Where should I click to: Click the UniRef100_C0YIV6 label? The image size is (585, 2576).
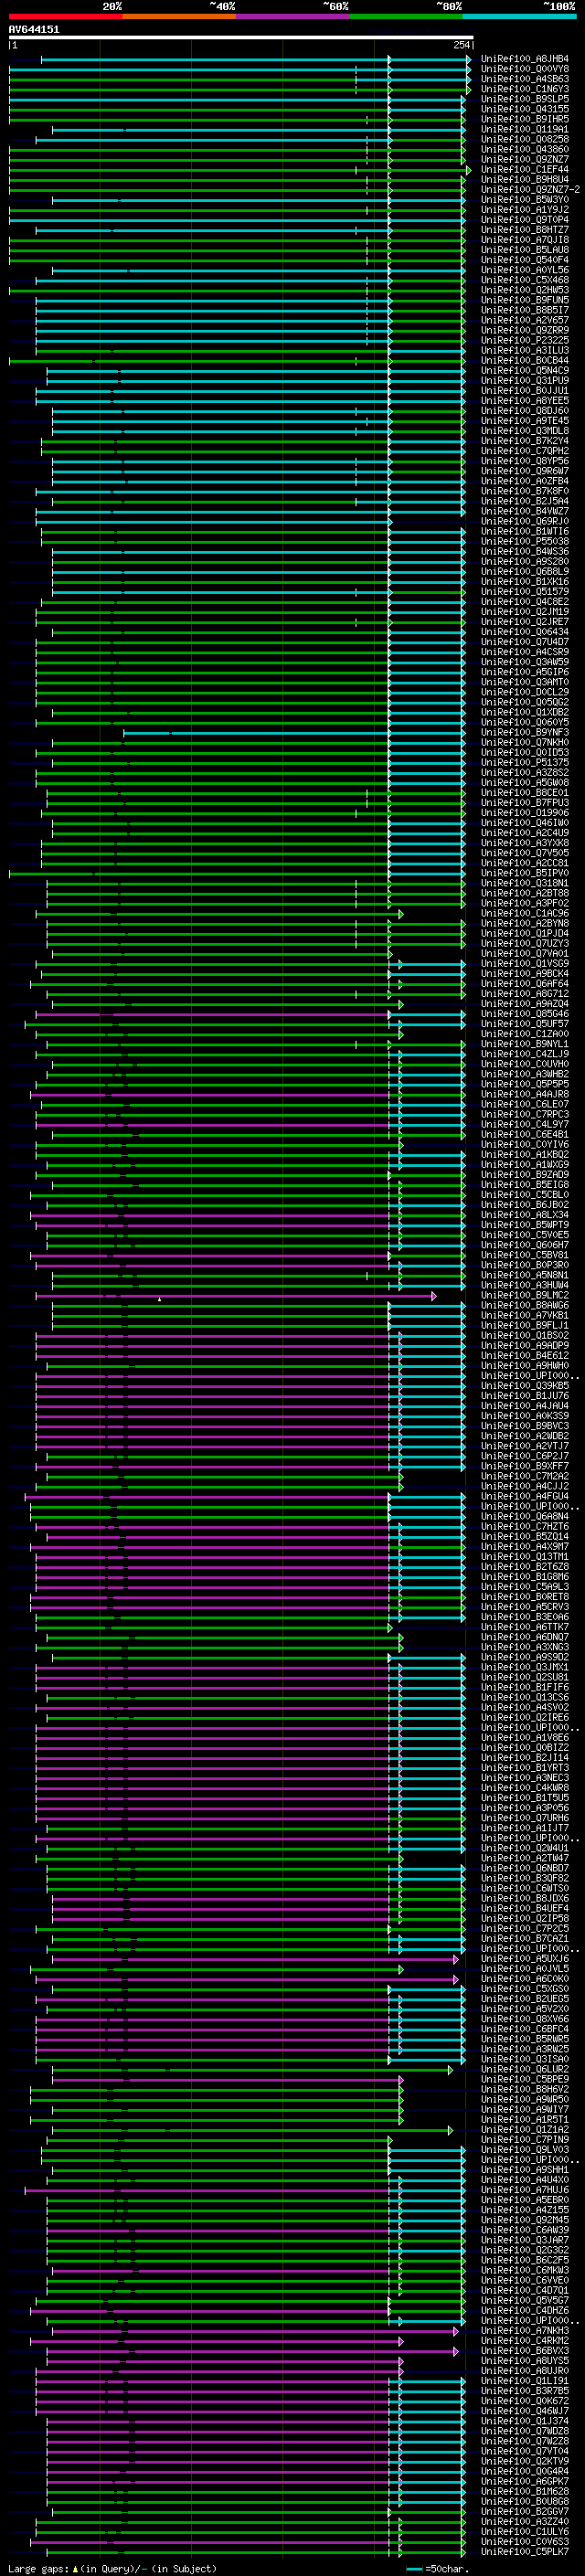pos(525,1145)
